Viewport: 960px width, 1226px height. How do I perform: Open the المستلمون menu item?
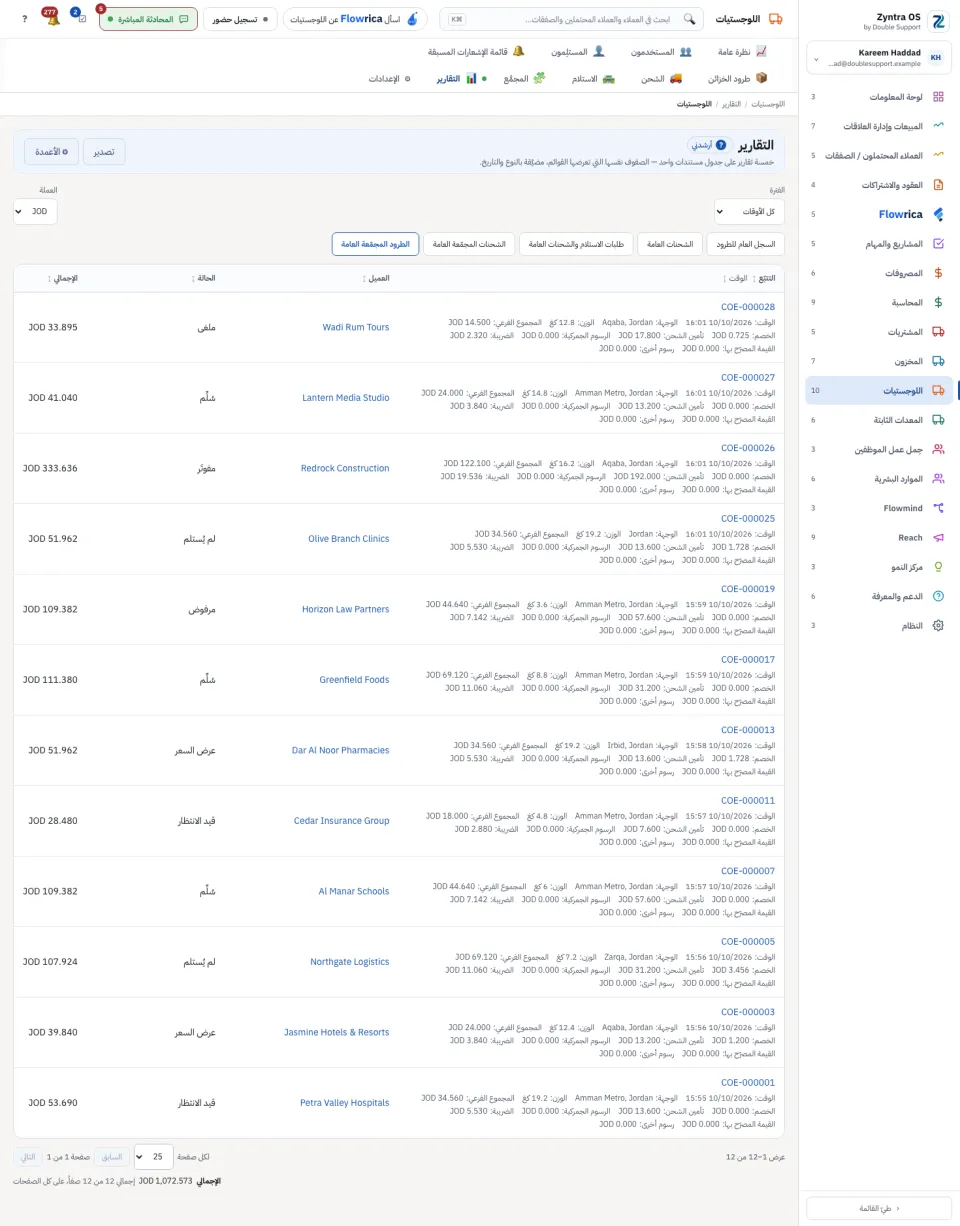click(578, 51)
